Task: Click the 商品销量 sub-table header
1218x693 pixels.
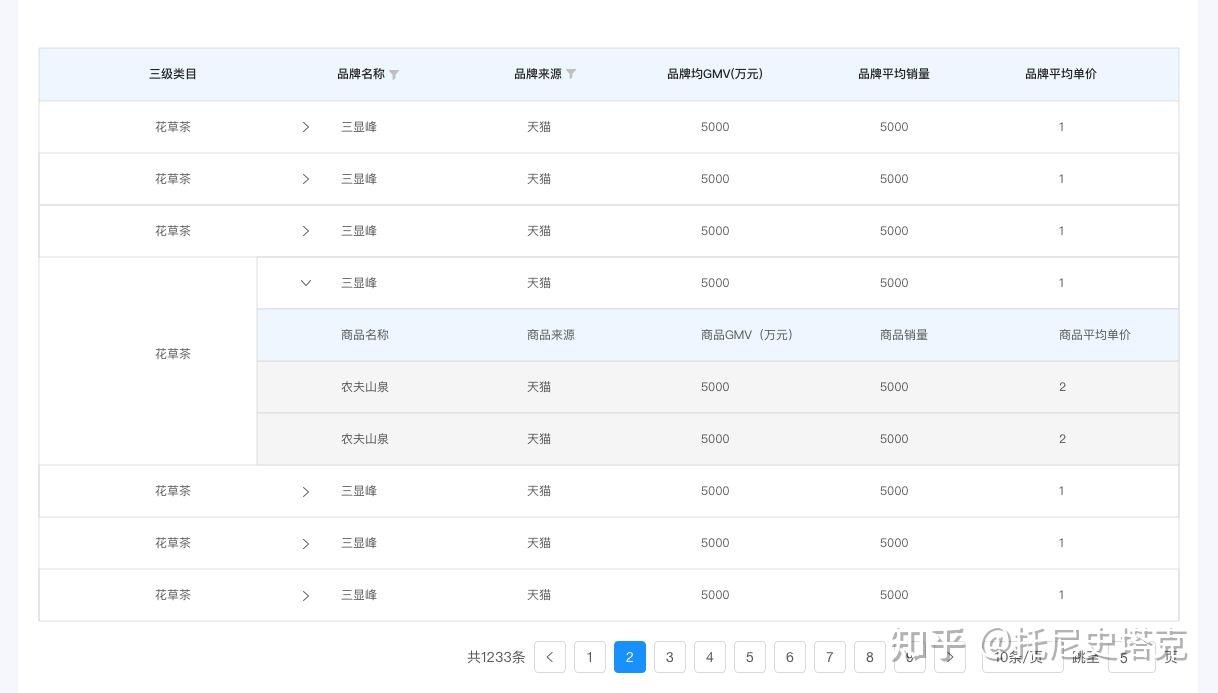Action: (904, 335)
